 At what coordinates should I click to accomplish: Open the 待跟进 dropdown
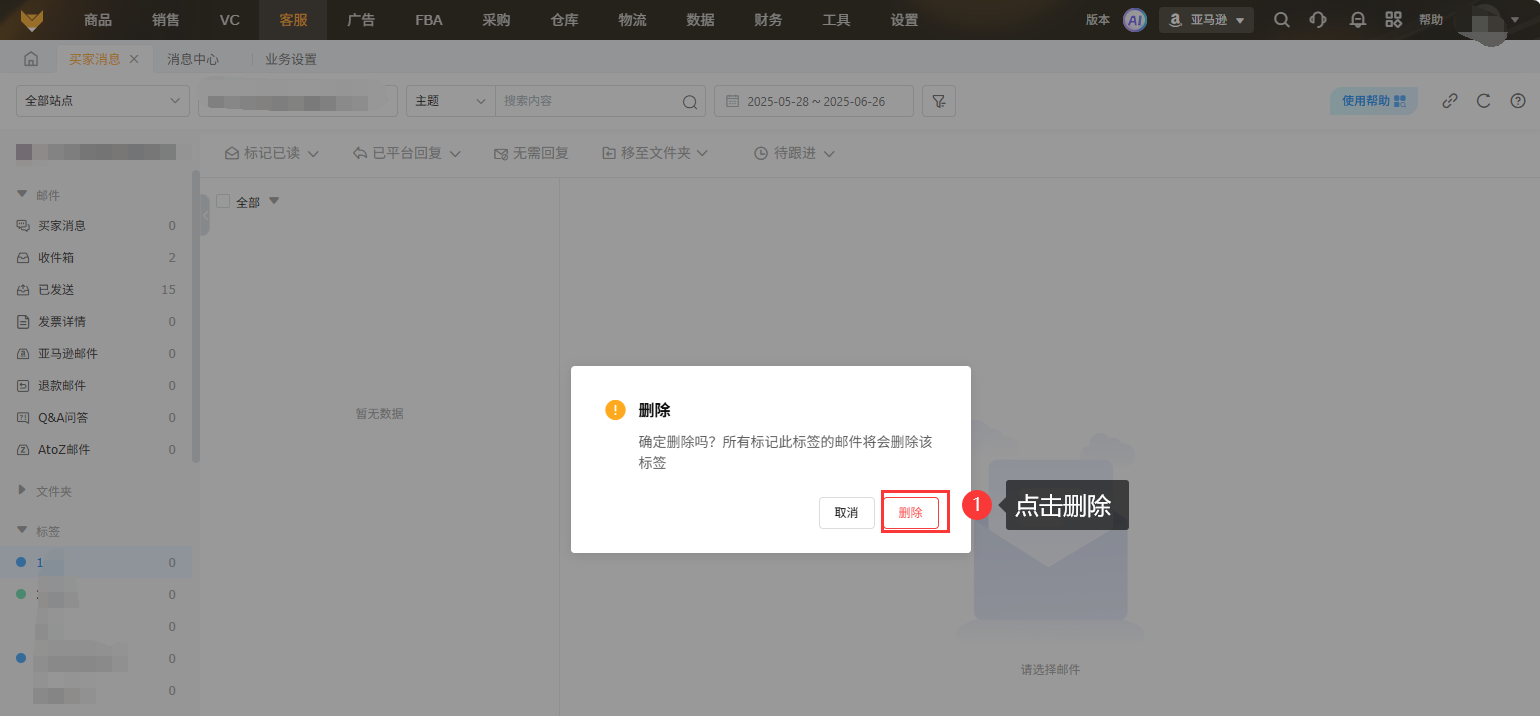click(x=794, y=153)
